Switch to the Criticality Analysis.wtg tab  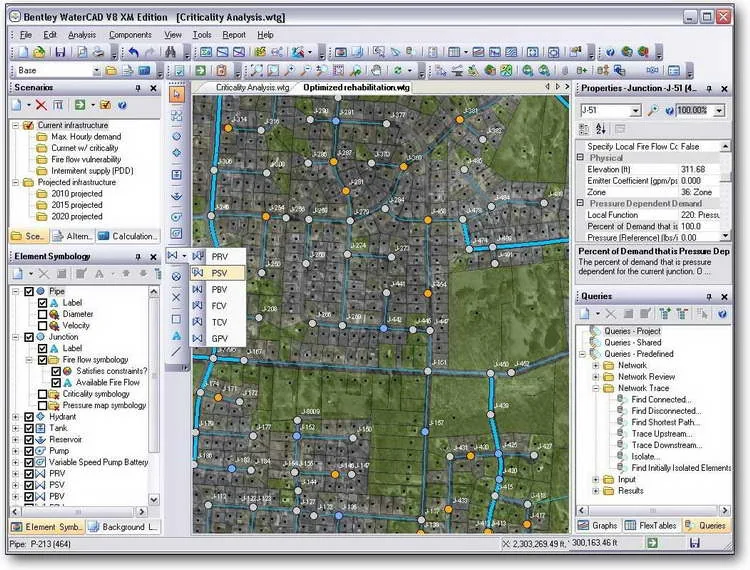(x=252, y=88)
